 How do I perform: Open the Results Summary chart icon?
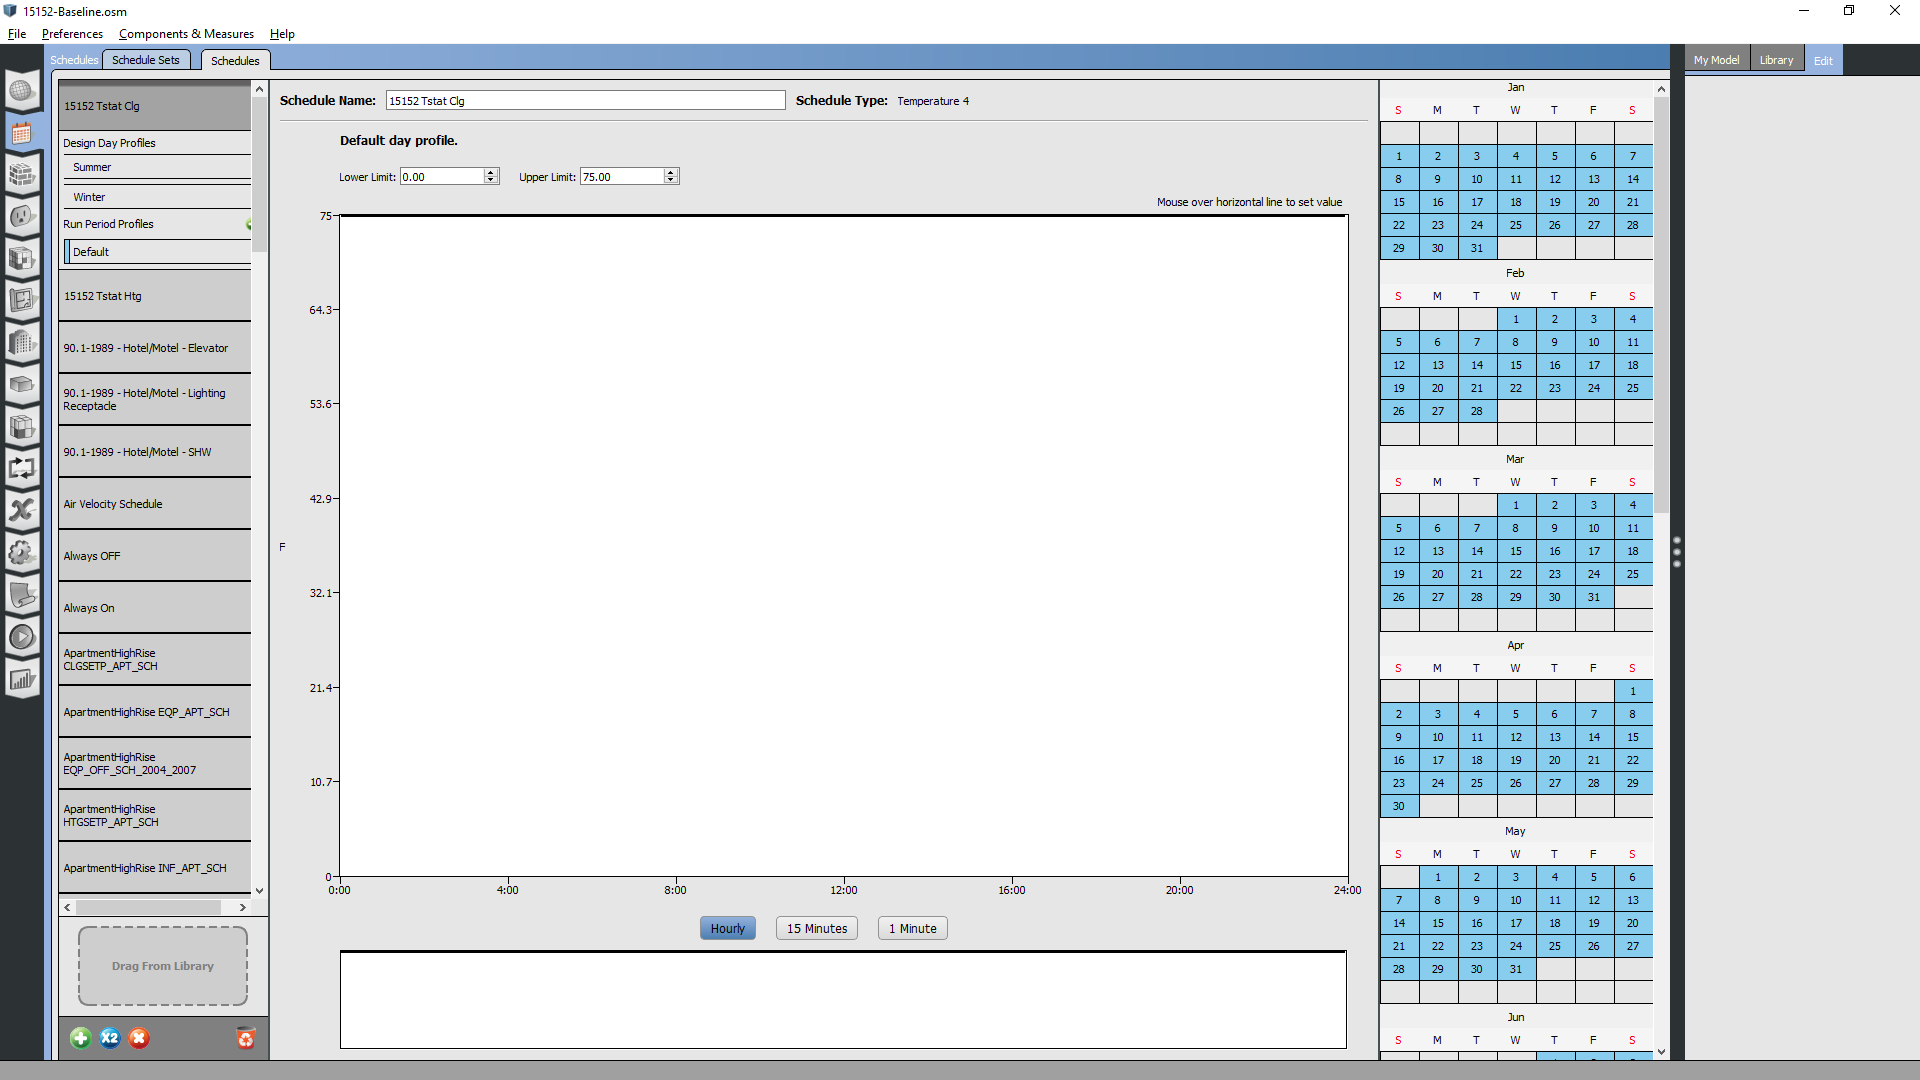22,678
